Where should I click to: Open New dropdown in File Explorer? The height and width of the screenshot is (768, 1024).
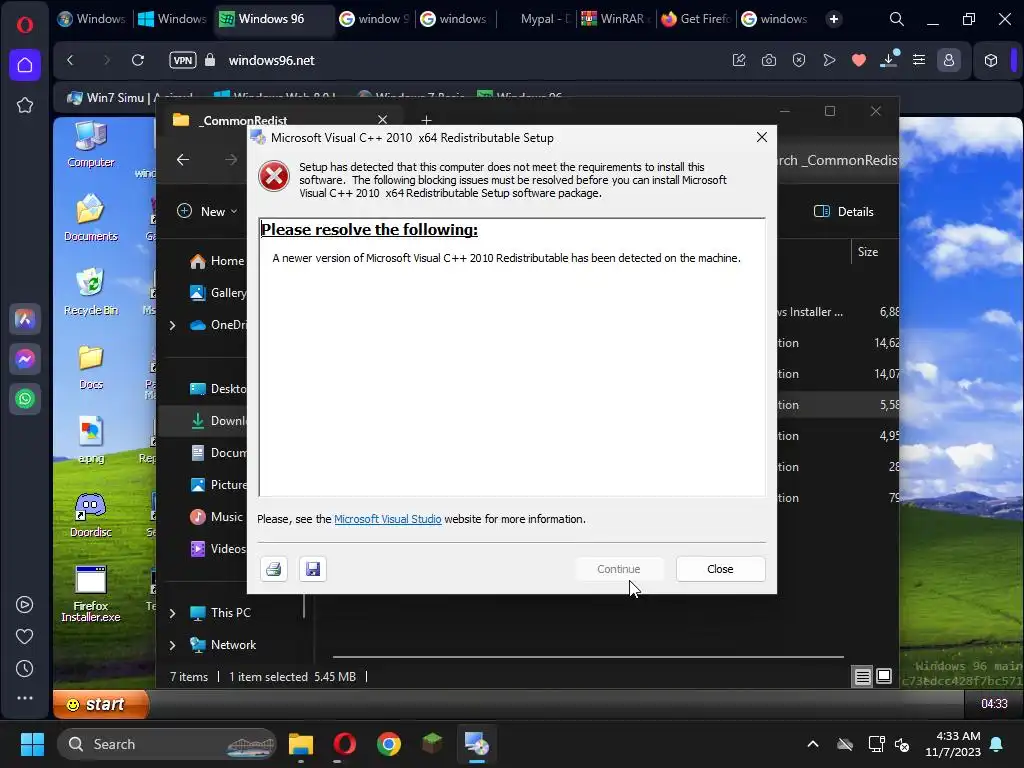pos(207,212)
